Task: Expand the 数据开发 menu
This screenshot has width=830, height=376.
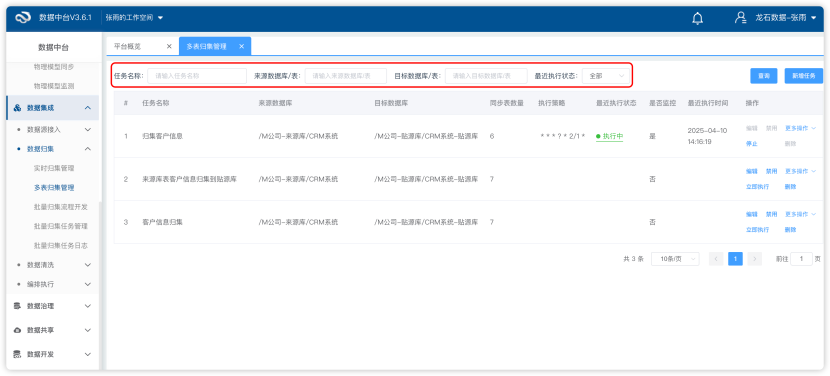Action: (x=88, y=354)
